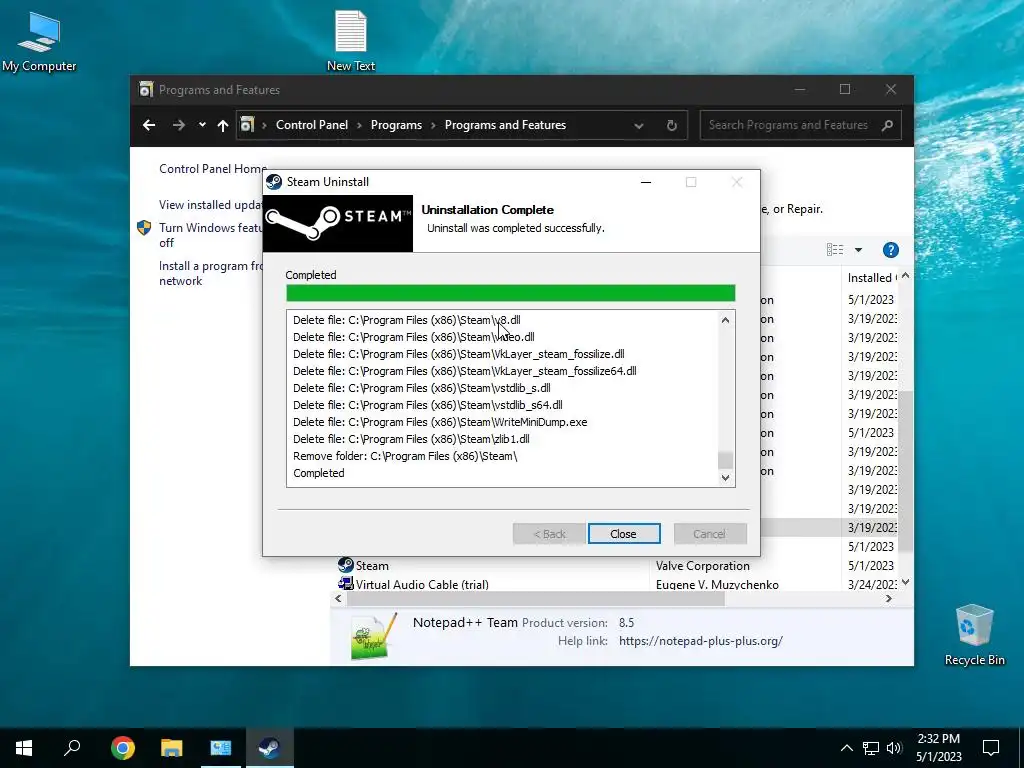This screenshot has width=1024, height=768.
Task: Select the zlib1.dll delete log line
Action: coord(411,439)
